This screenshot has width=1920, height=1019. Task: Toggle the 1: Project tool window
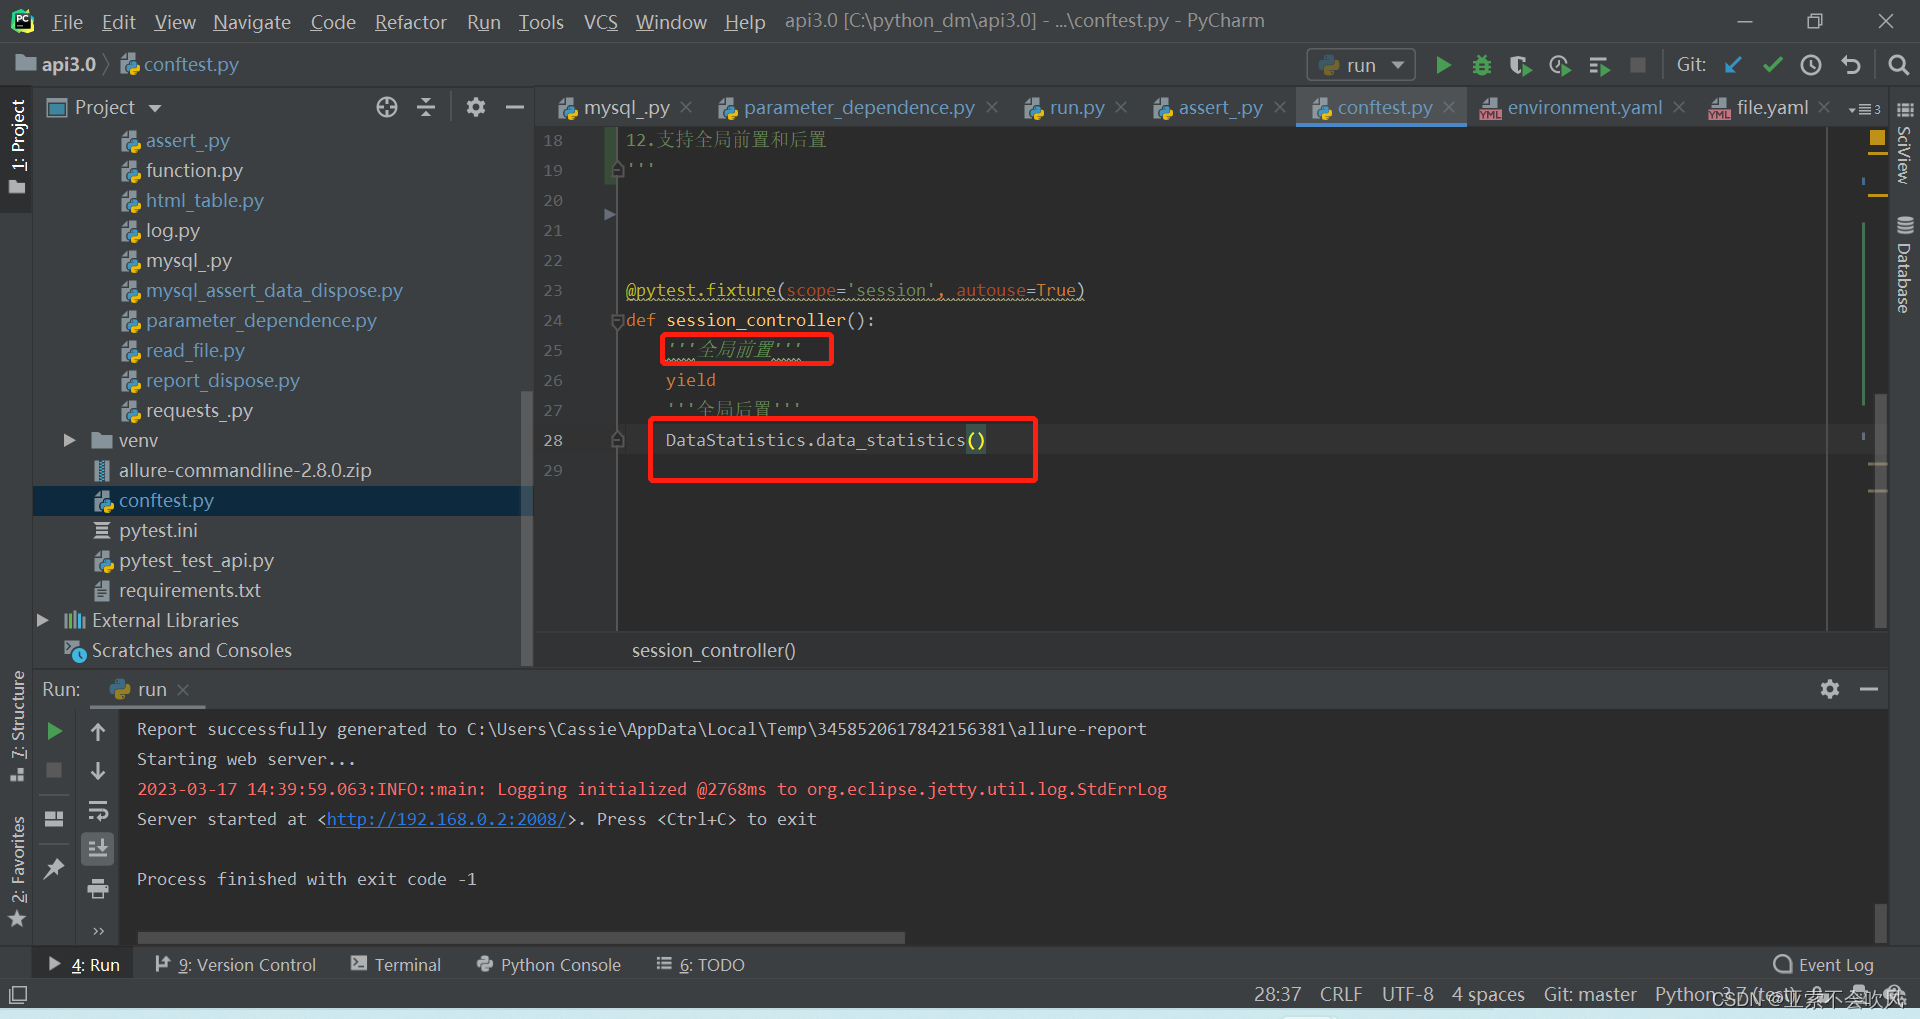pos(17,146)
